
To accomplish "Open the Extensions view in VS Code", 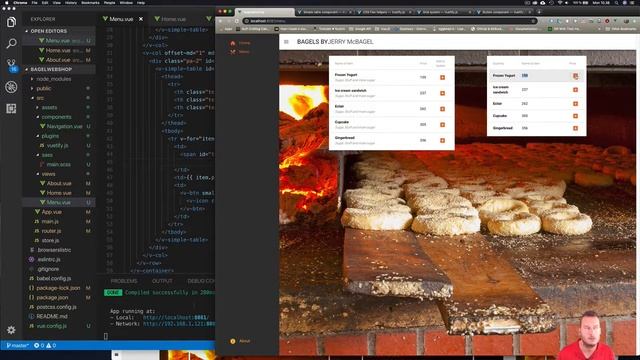I will point(11,109).
